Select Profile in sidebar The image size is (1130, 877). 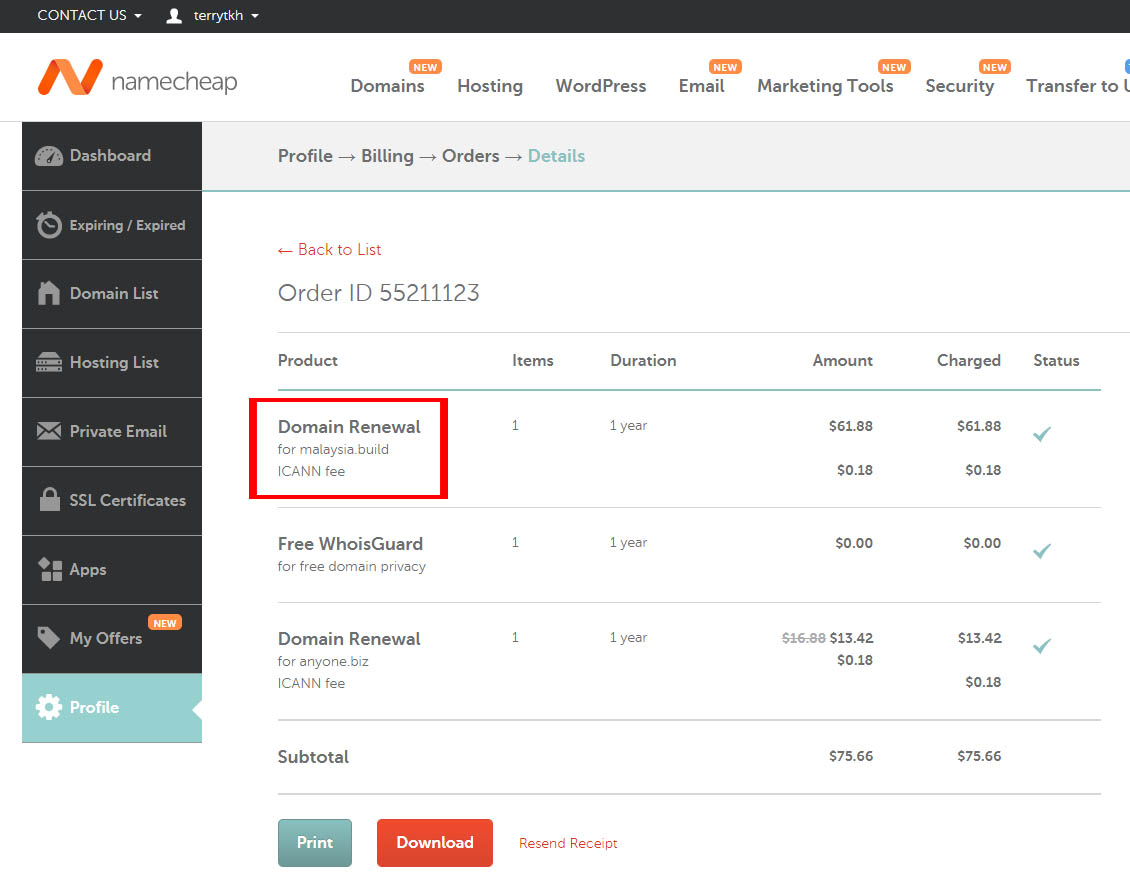point(112,708)
